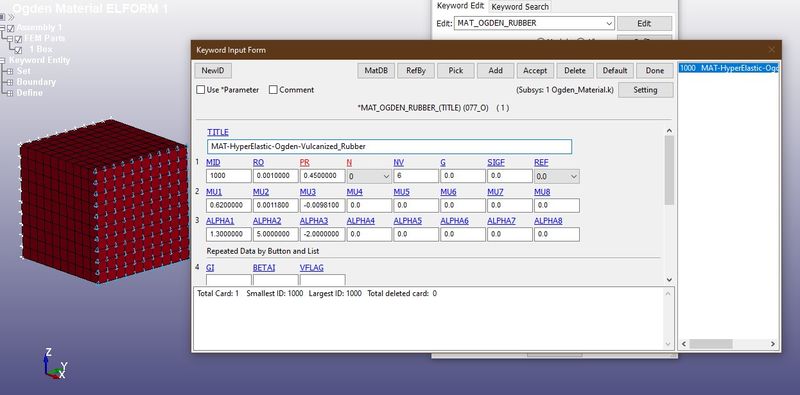The image size is (800, 395).
Task: Open the ALPHA8 label link
Action: coord(548,221)
